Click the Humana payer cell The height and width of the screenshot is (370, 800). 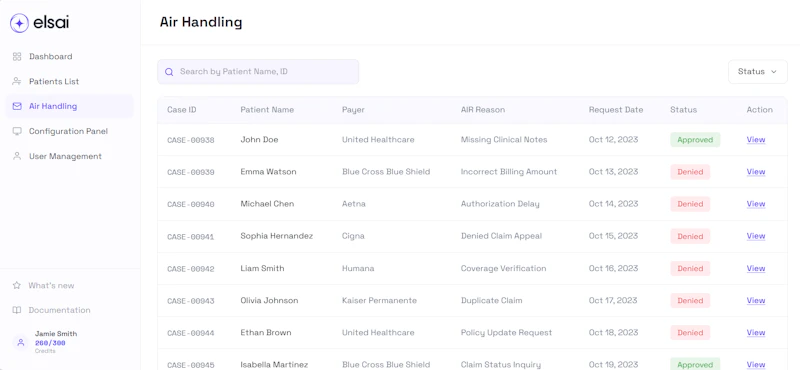point(358,268)
